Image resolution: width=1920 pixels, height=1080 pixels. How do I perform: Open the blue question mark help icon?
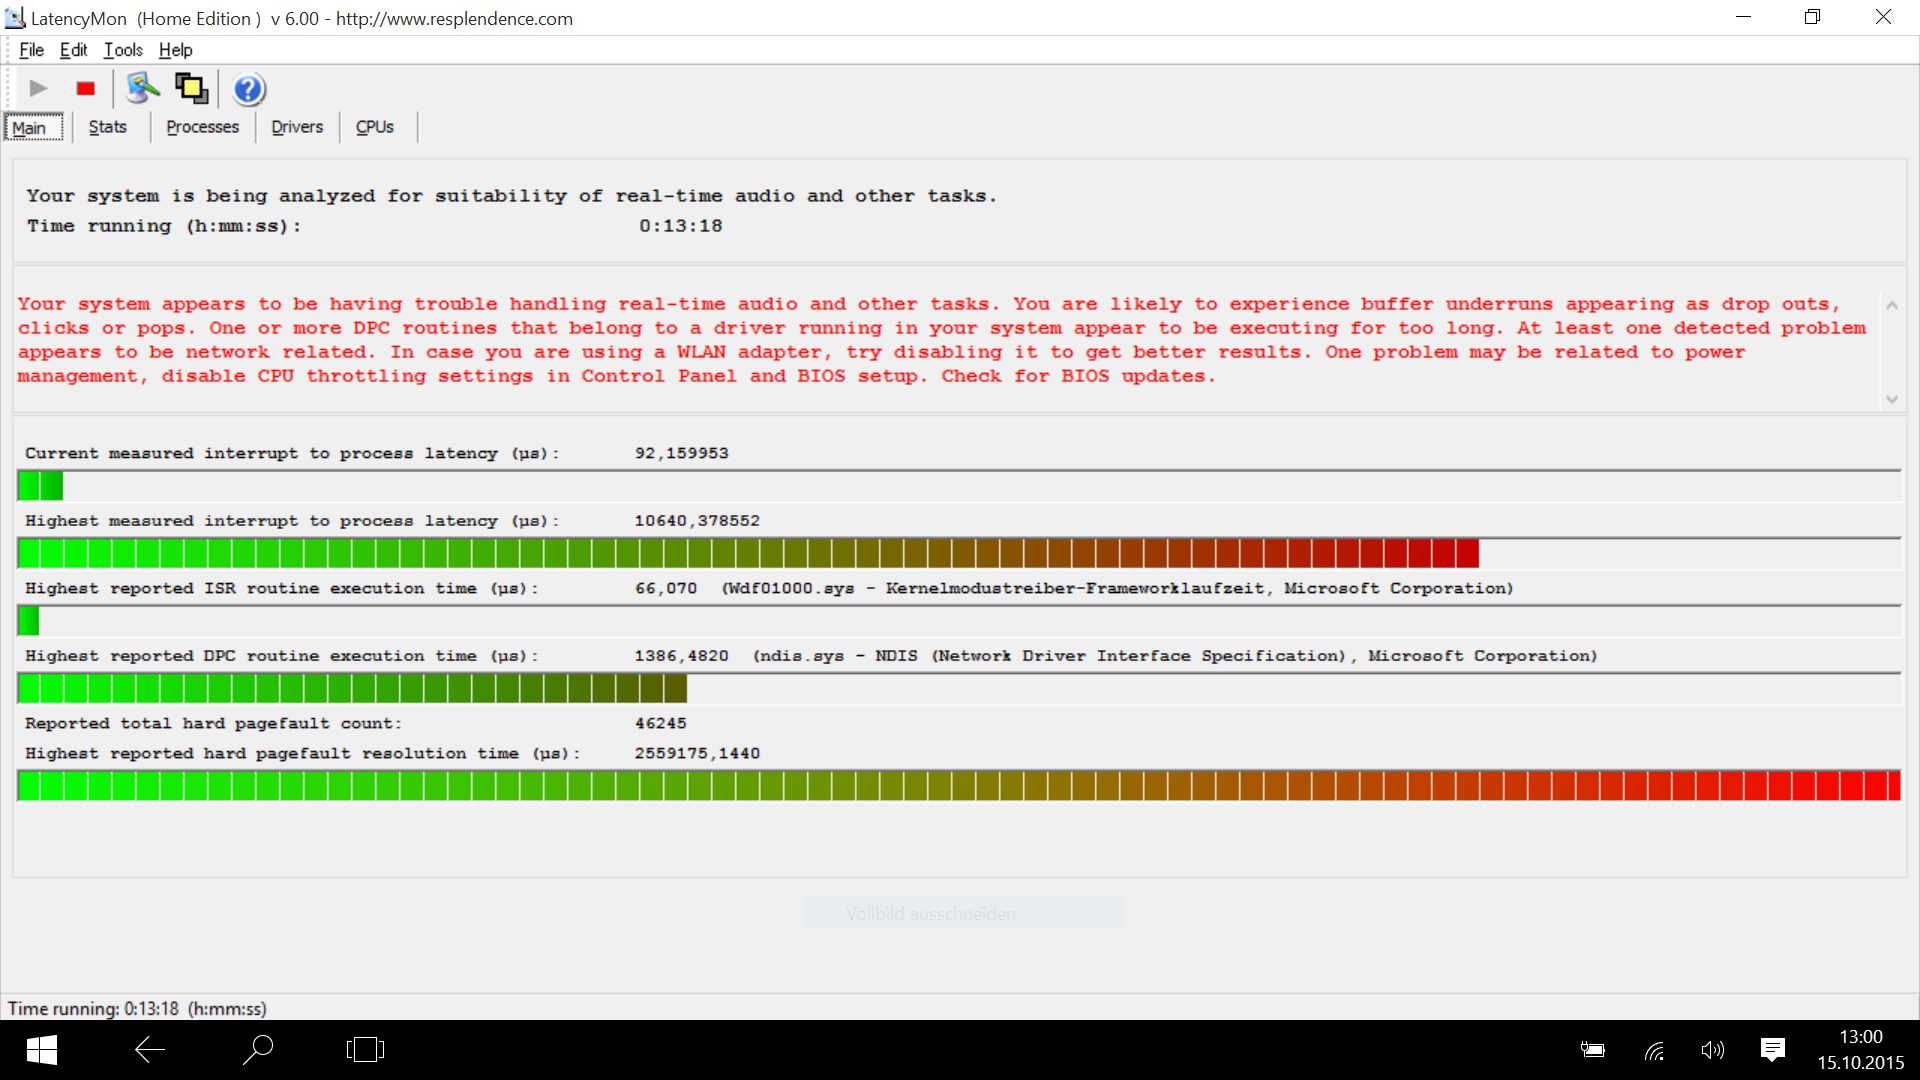(x=248, y=90)
